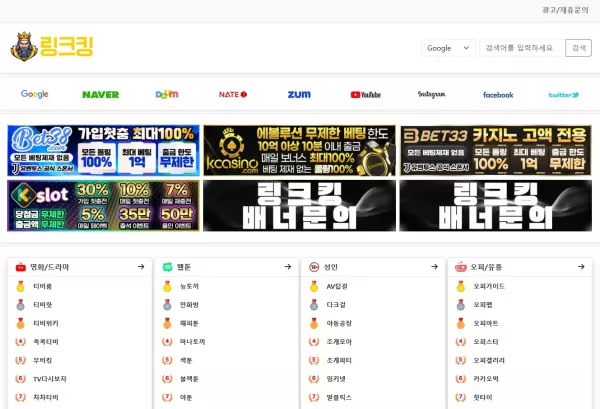Open the Instagram logo link
The width and height of the screenshot is (600, 409).
click(432, 94)
